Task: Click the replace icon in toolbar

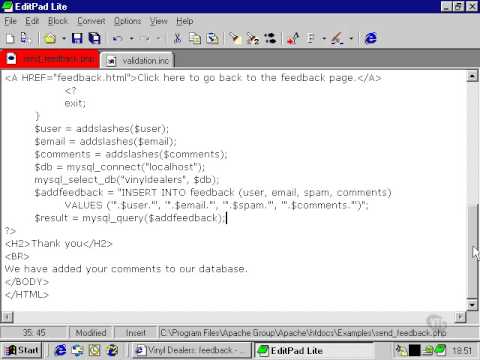Action: tap(270, 39)
